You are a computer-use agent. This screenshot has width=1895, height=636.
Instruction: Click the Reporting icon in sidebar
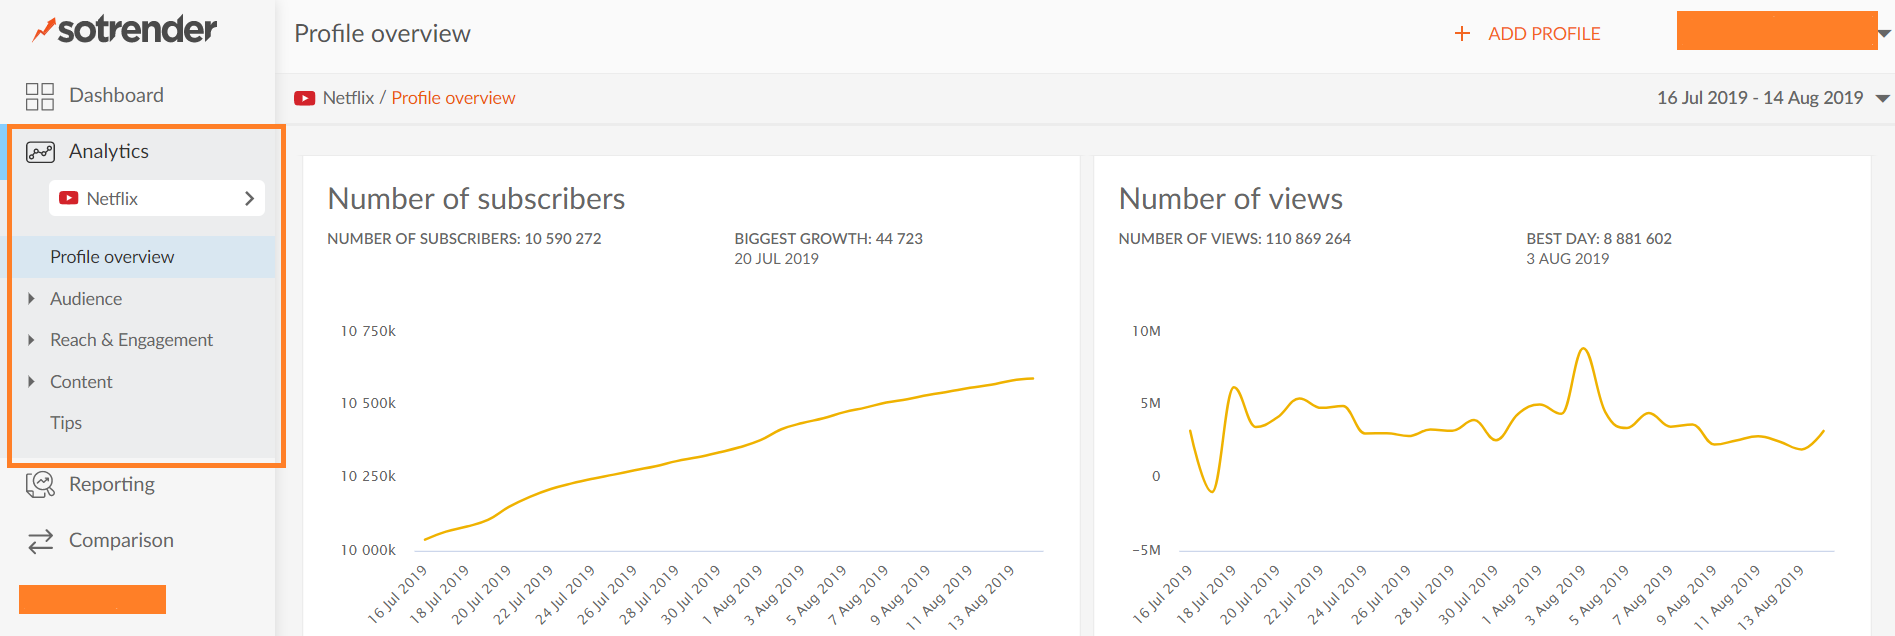coord(40,485)
